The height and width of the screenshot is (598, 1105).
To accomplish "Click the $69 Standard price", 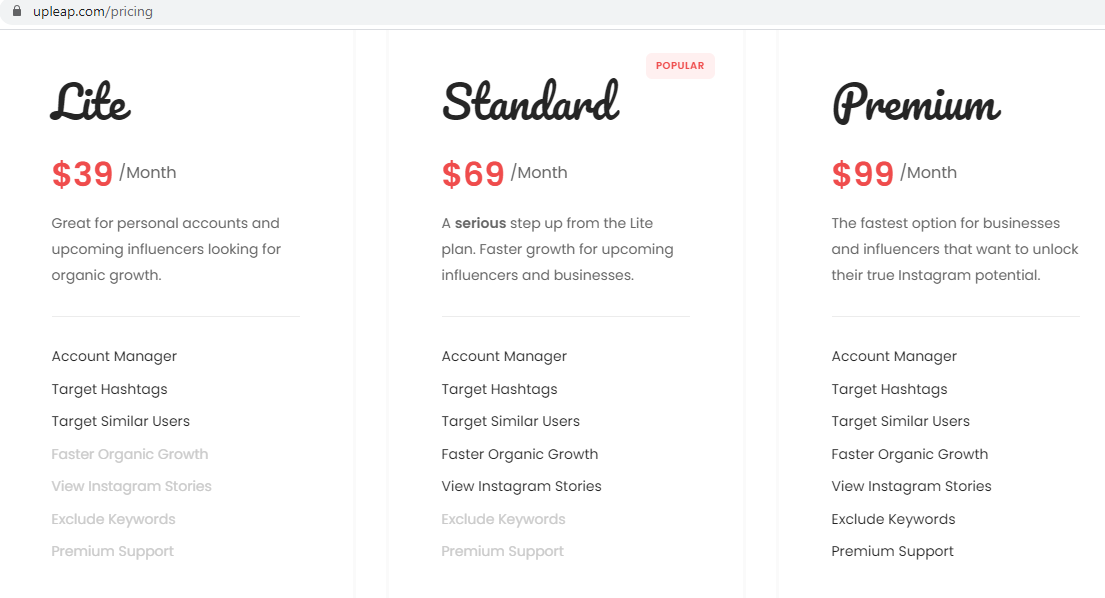I will click(473, 174).
